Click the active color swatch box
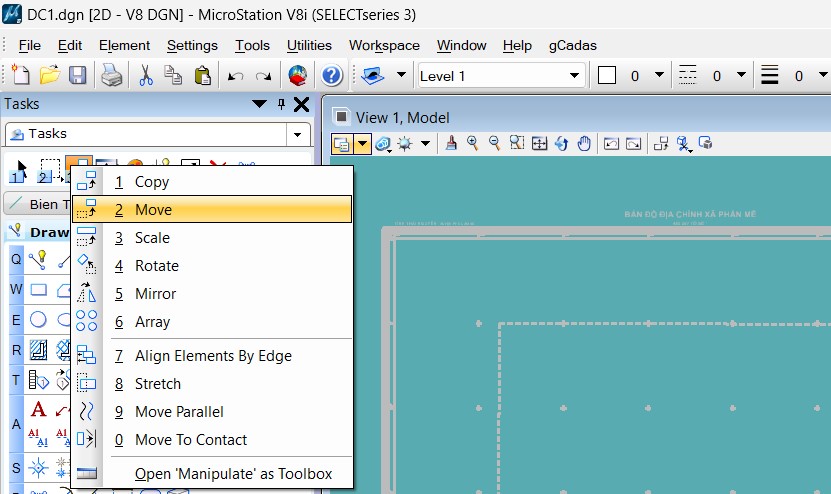 (607, 76)
